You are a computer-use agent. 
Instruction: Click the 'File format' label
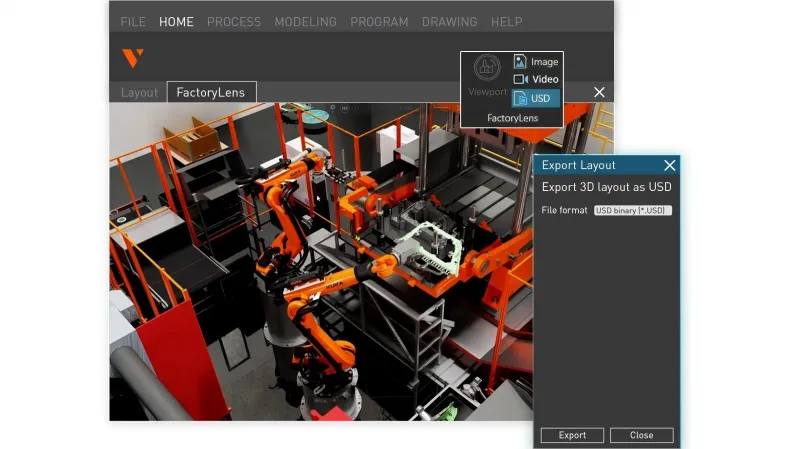564,210
